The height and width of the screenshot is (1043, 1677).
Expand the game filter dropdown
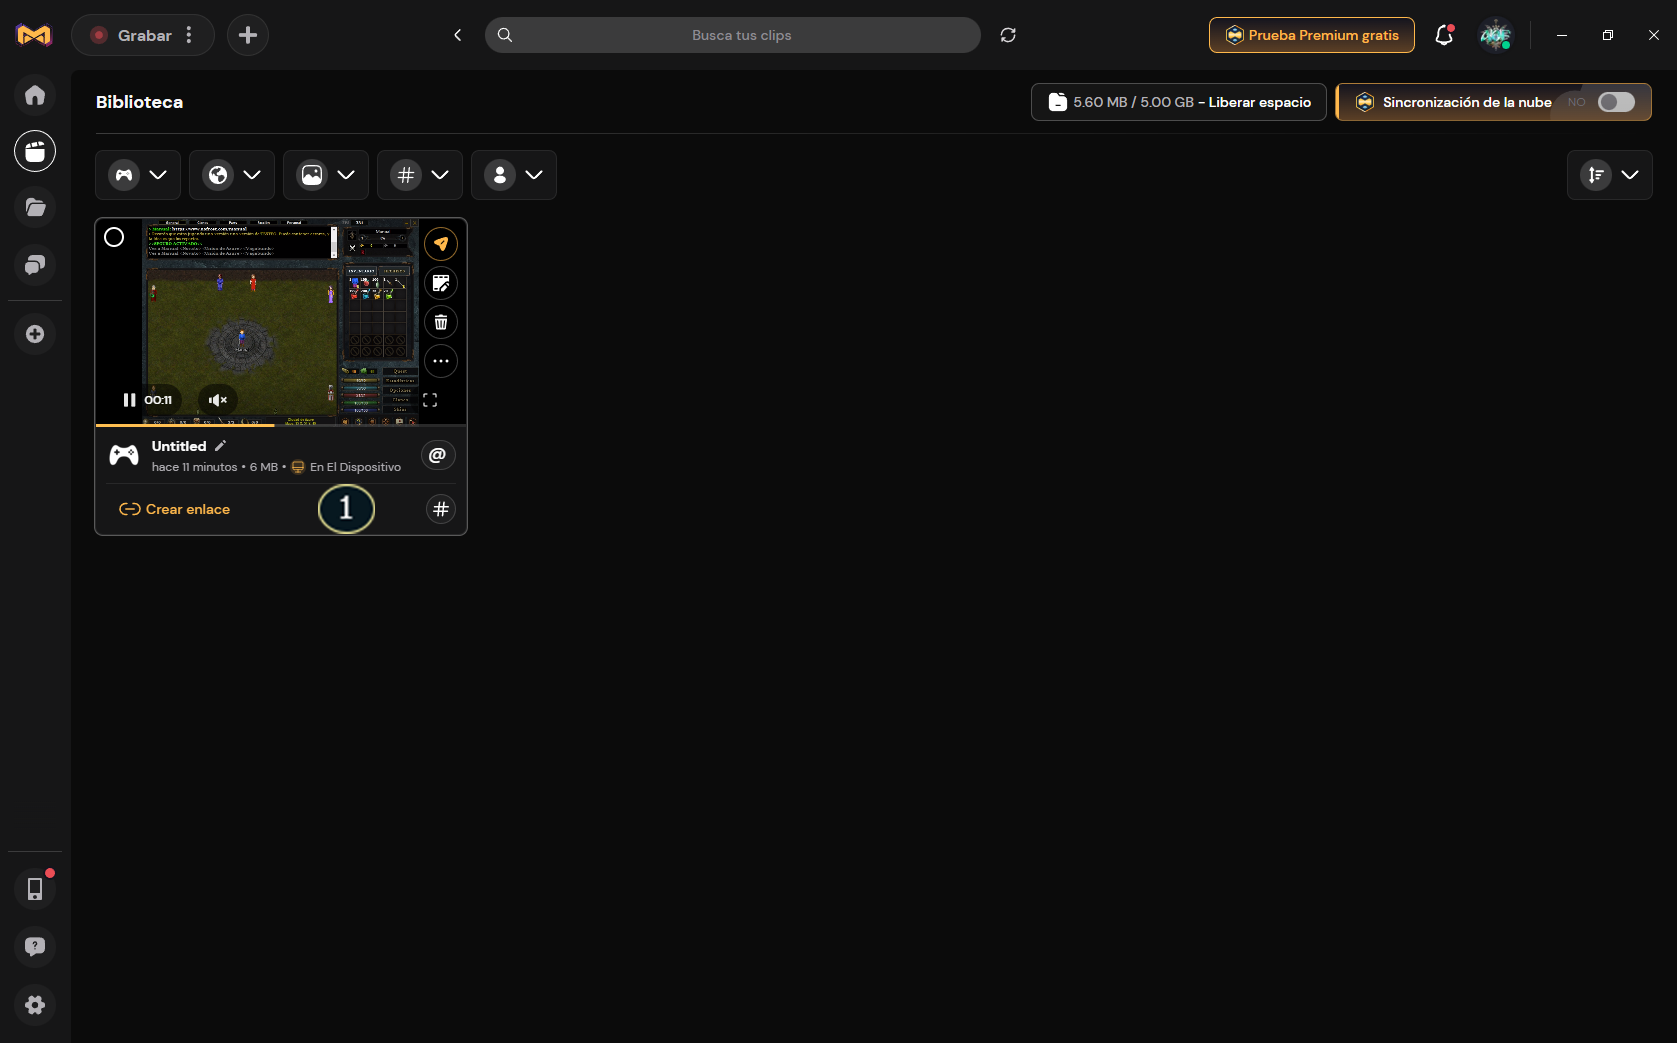click(138, 175)
